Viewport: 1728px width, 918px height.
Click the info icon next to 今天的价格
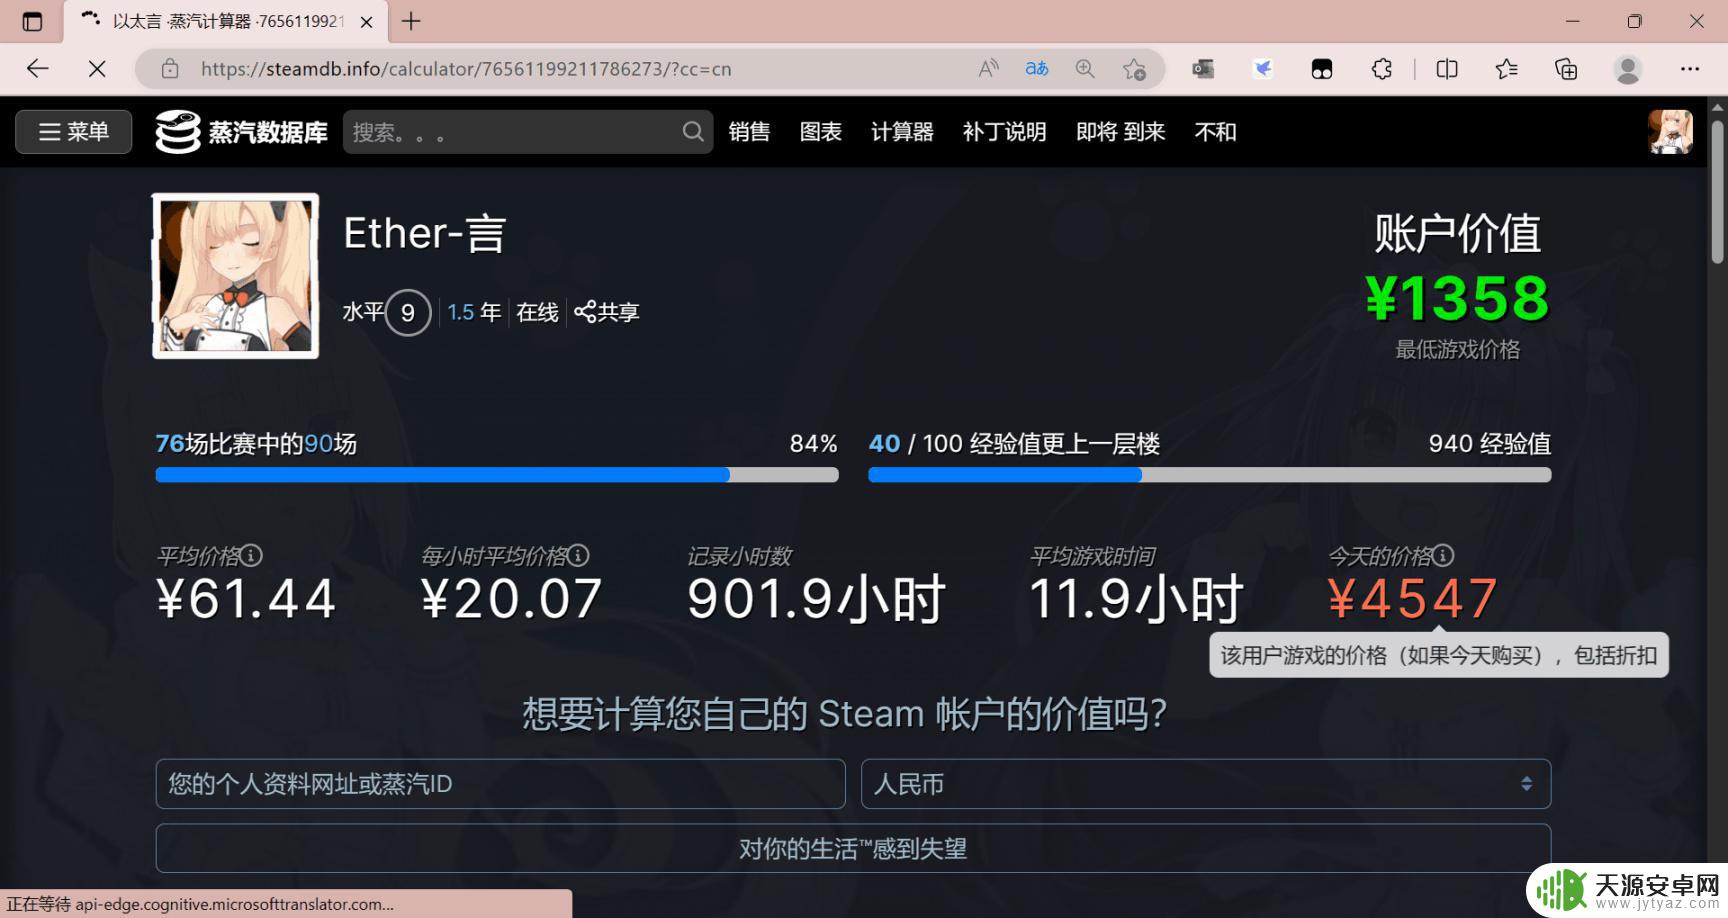pos(1443,555)
